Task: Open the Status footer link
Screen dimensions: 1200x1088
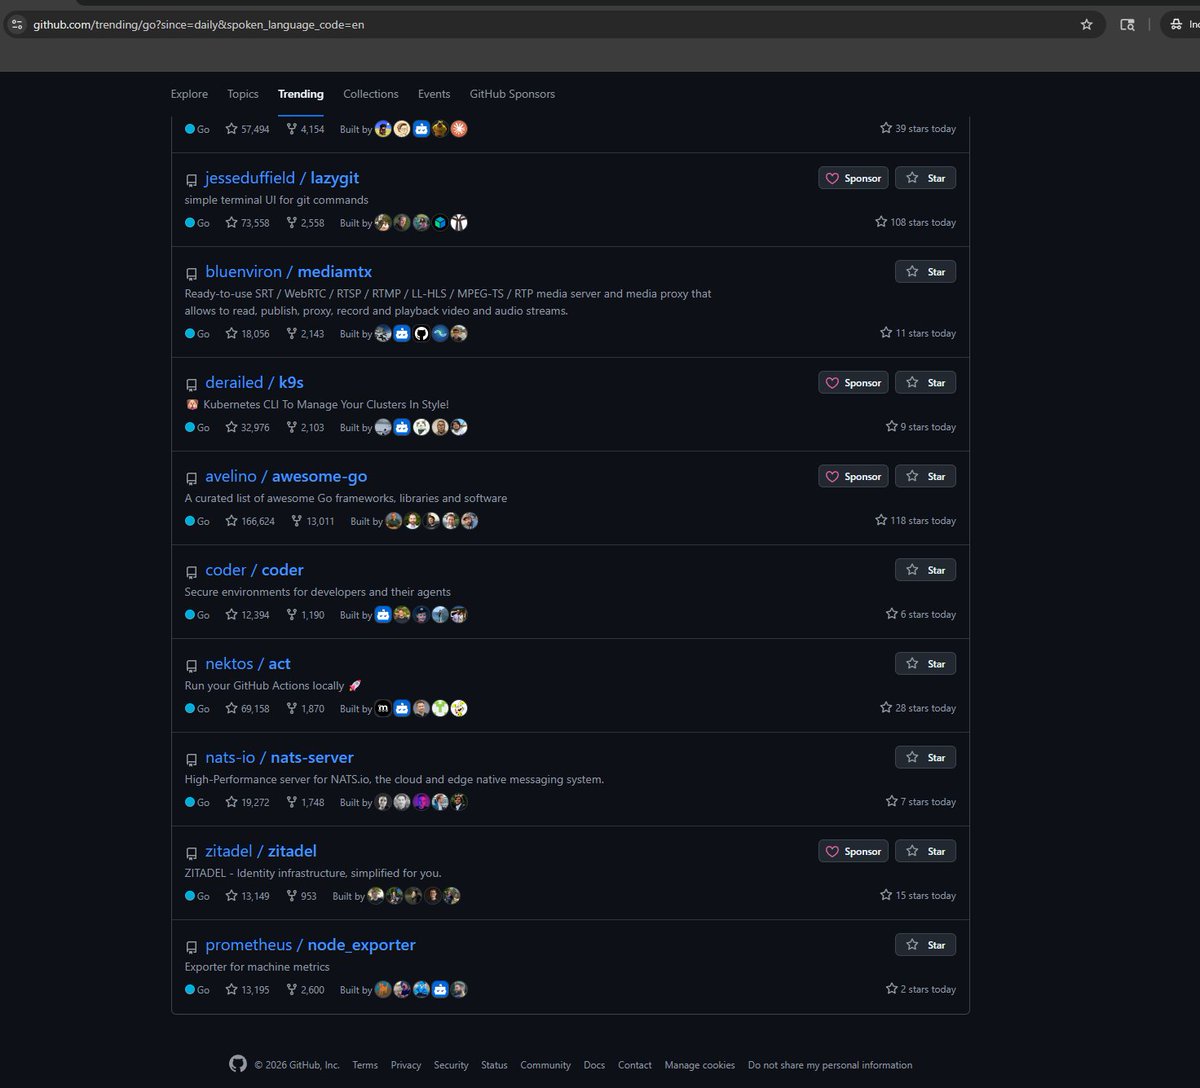Action: click(494, 1065)
